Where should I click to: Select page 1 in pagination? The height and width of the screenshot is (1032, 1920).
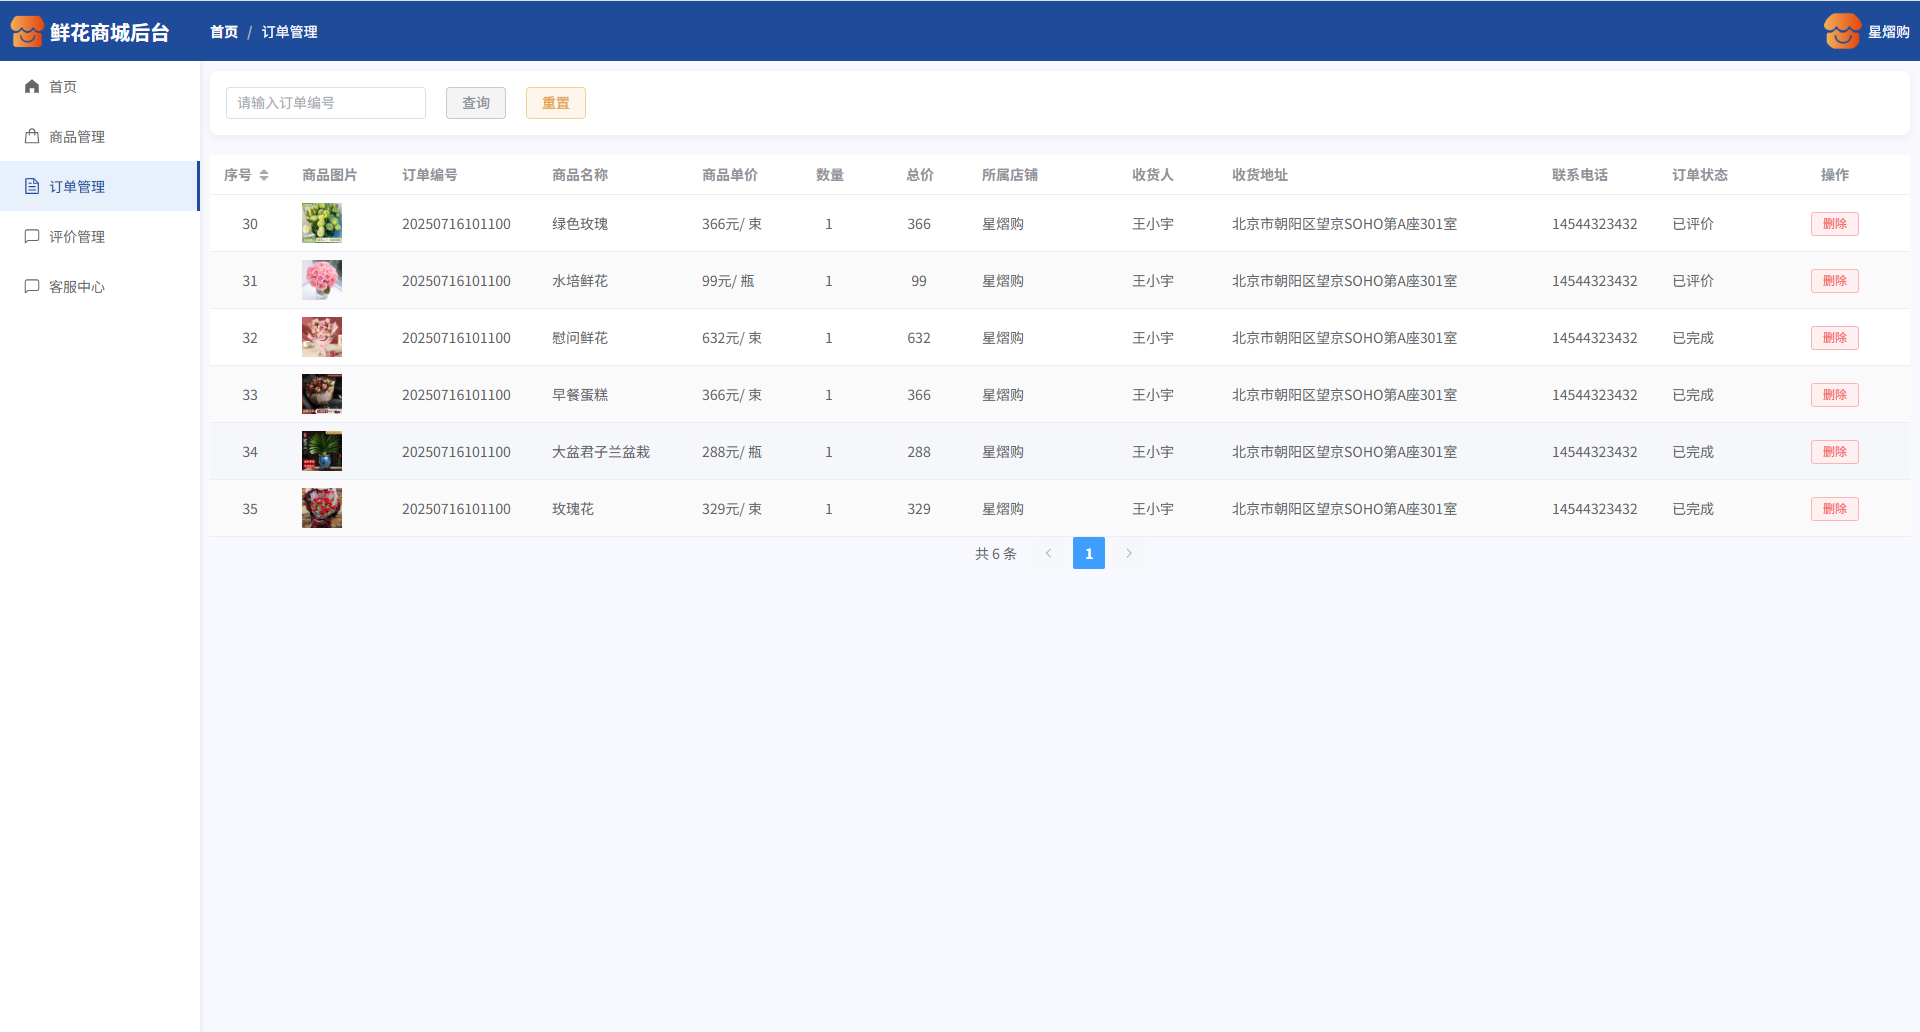[x=1089, y=553]
